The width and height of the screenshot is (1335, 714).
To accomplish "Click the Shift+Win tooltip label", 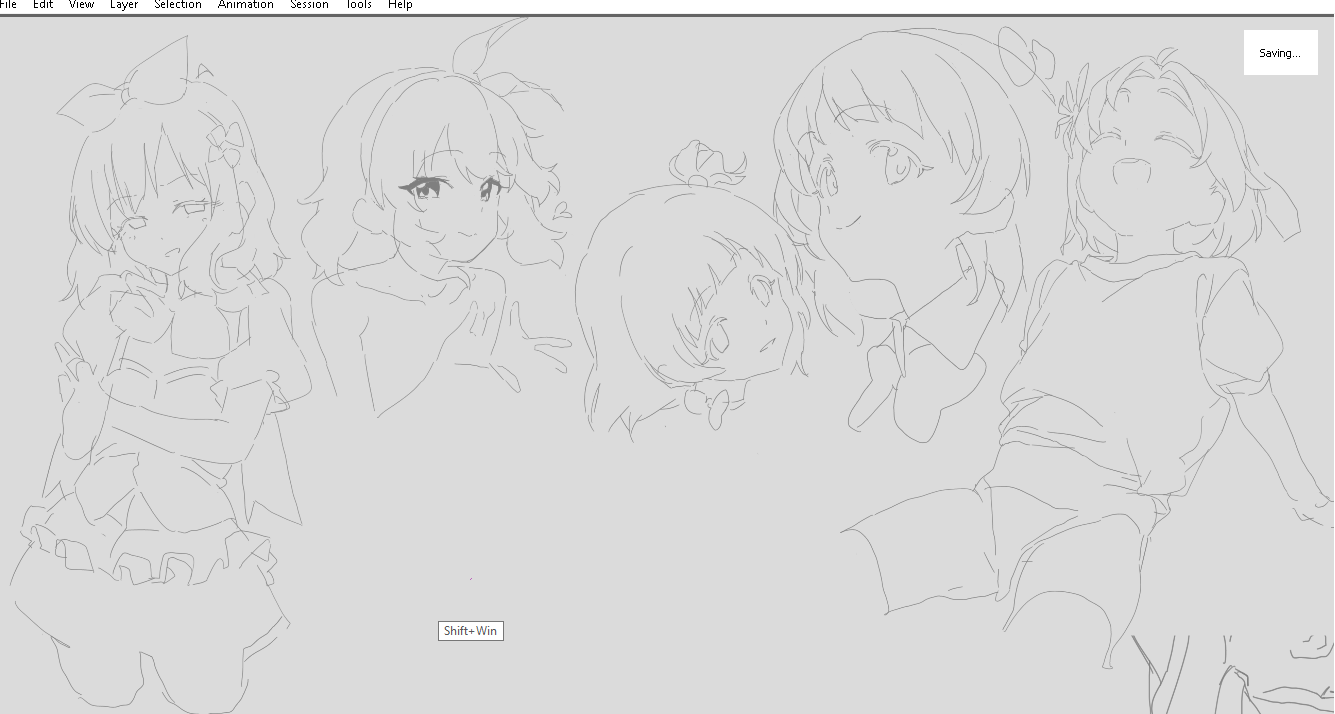I will pyautogui.click(x=470, y=631).
